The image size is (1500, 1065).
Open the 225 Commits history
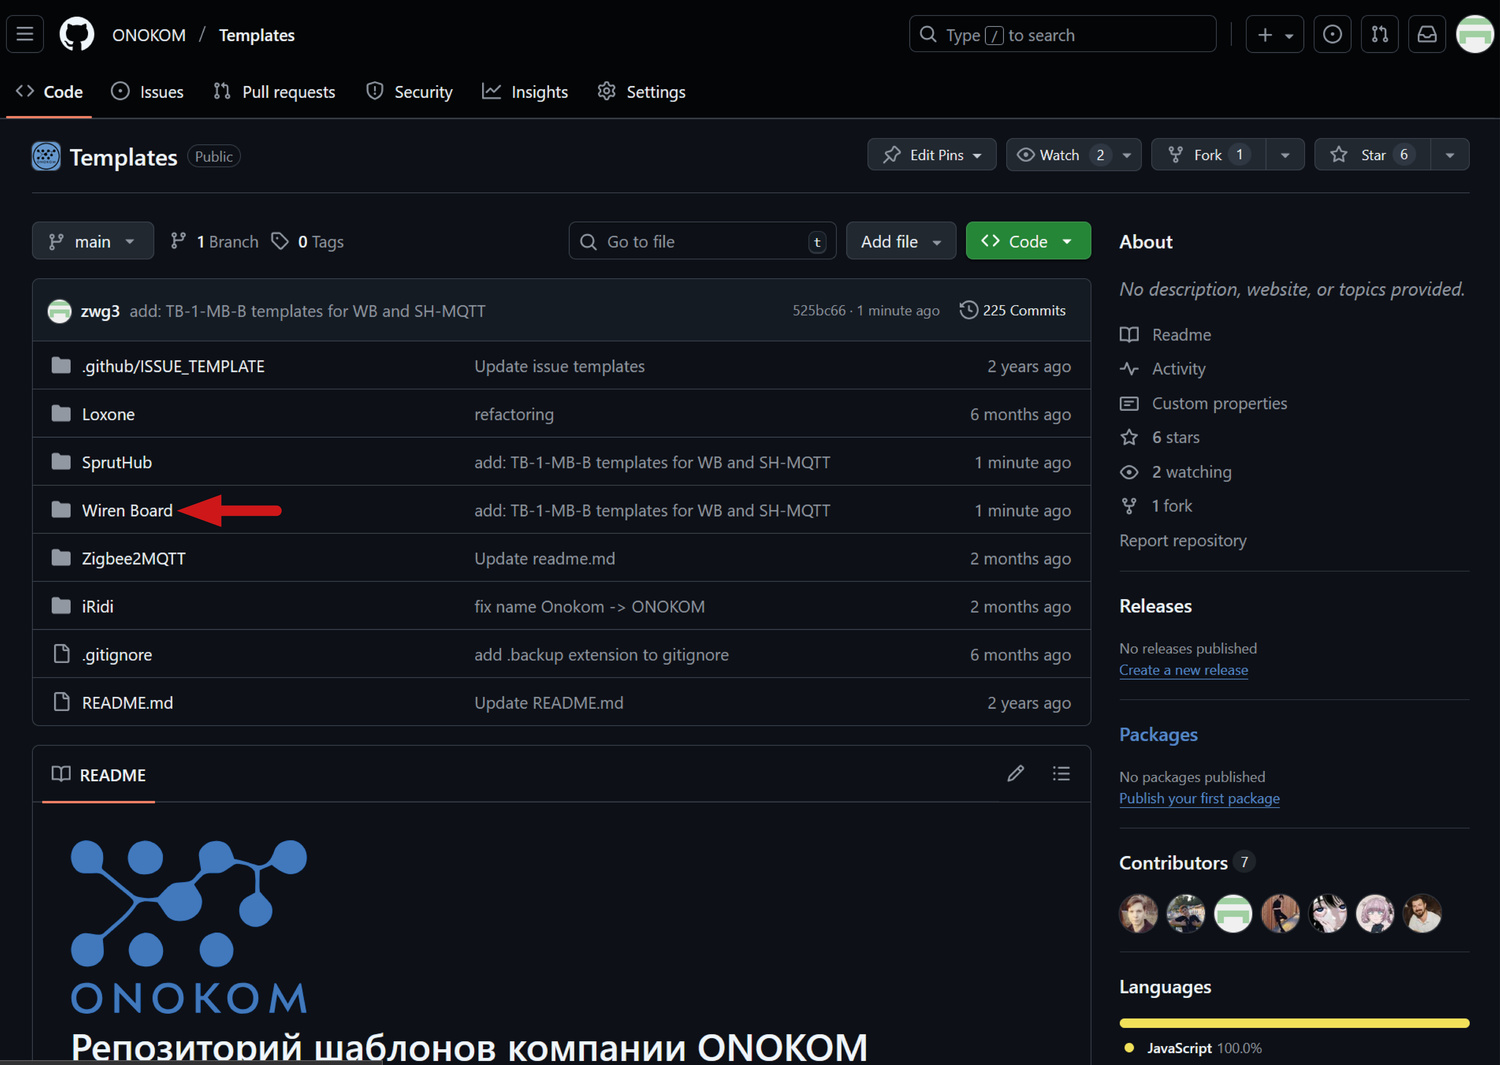(1012, 310)
